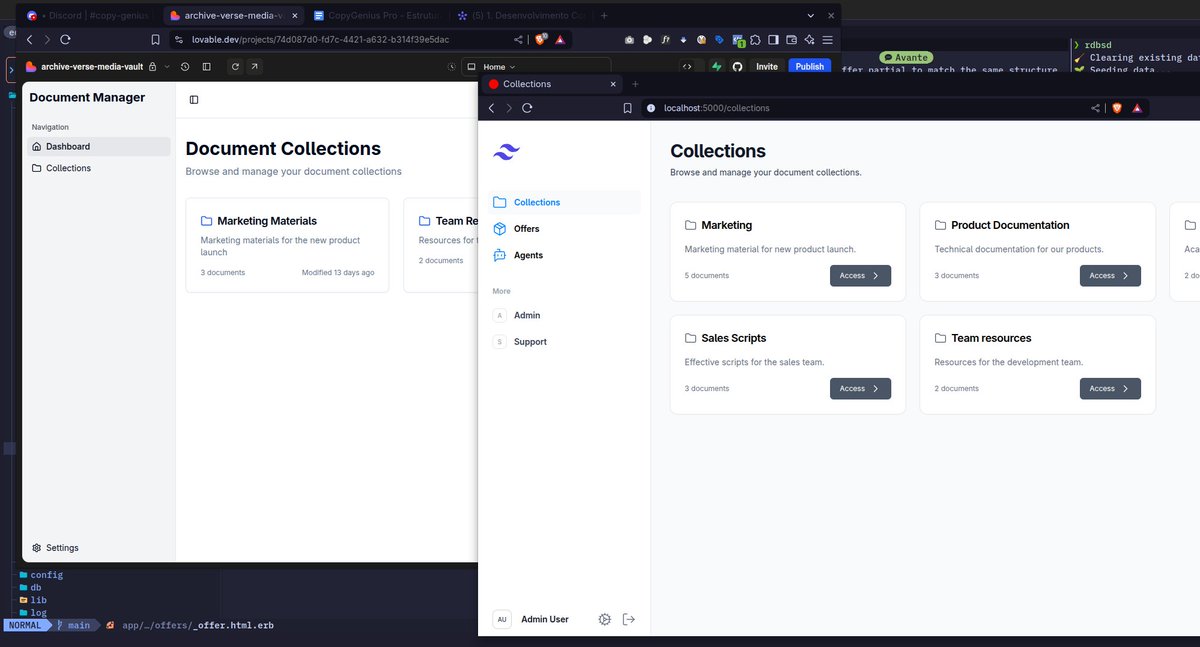Click Admin User profile name
1200x647 pixels.
tap(545, 619)
